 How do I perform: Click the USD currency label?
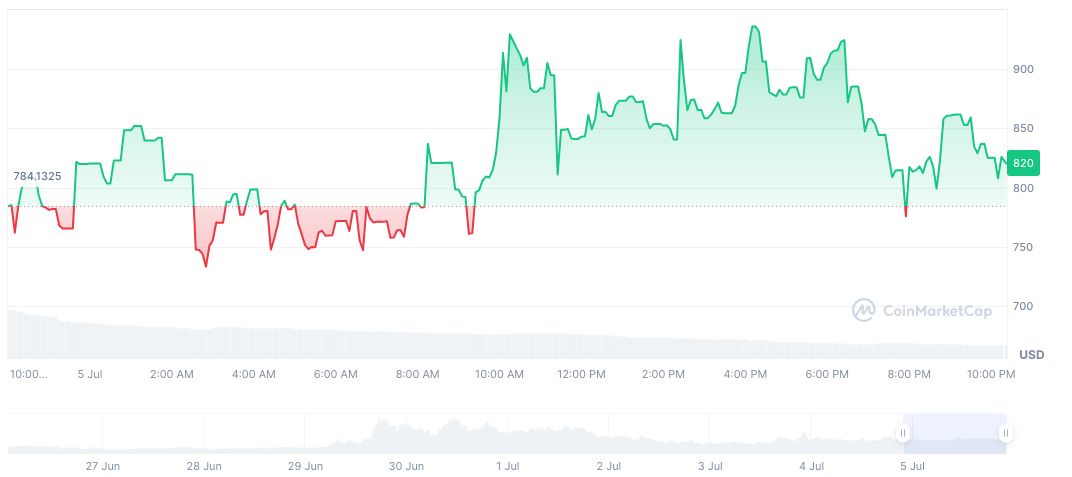pos(1031,355)
